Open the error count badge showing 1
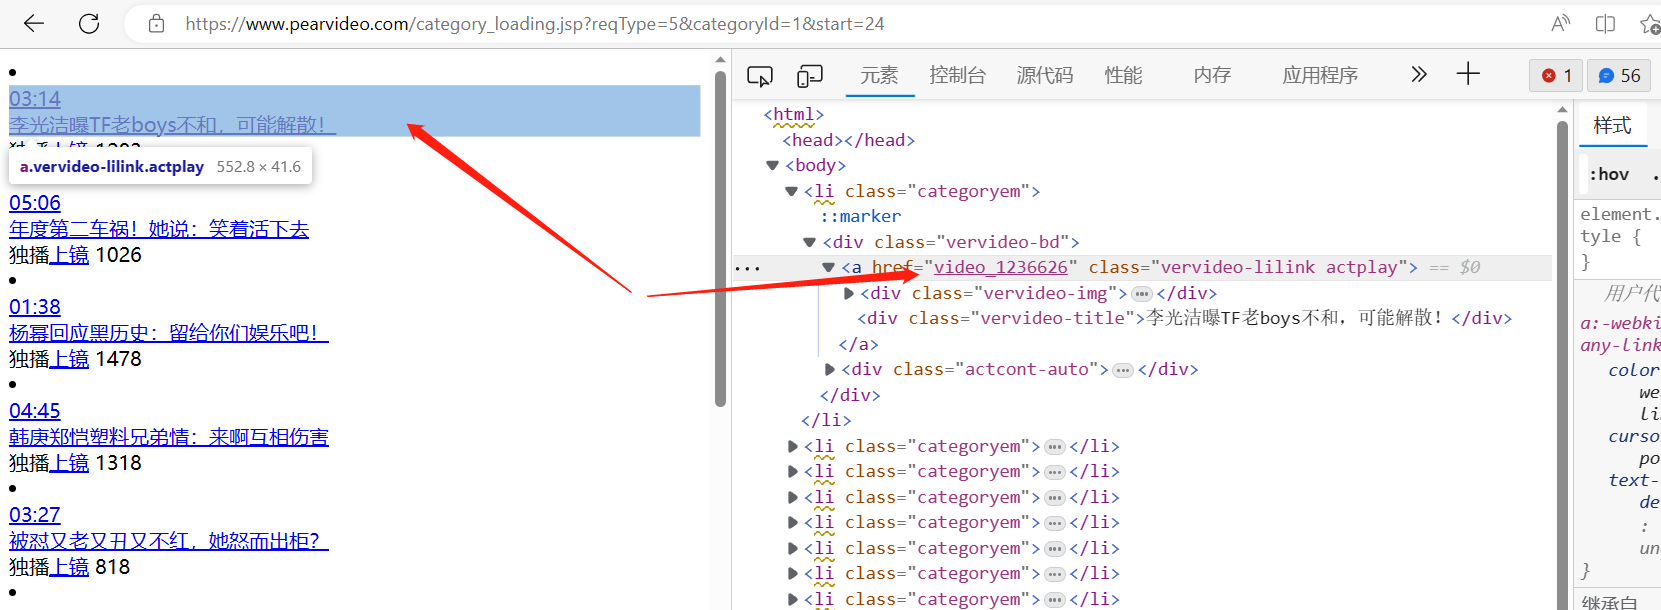This screenshot has width=1661, height=610. (x=1556, y=75)
